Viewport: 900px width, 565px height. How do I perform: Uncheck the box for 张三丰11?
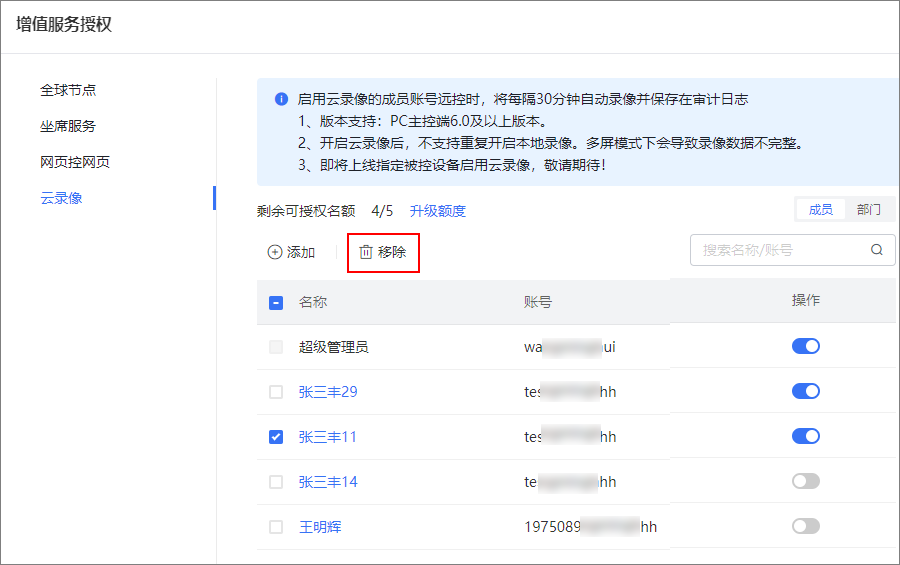tap(276, 437)
